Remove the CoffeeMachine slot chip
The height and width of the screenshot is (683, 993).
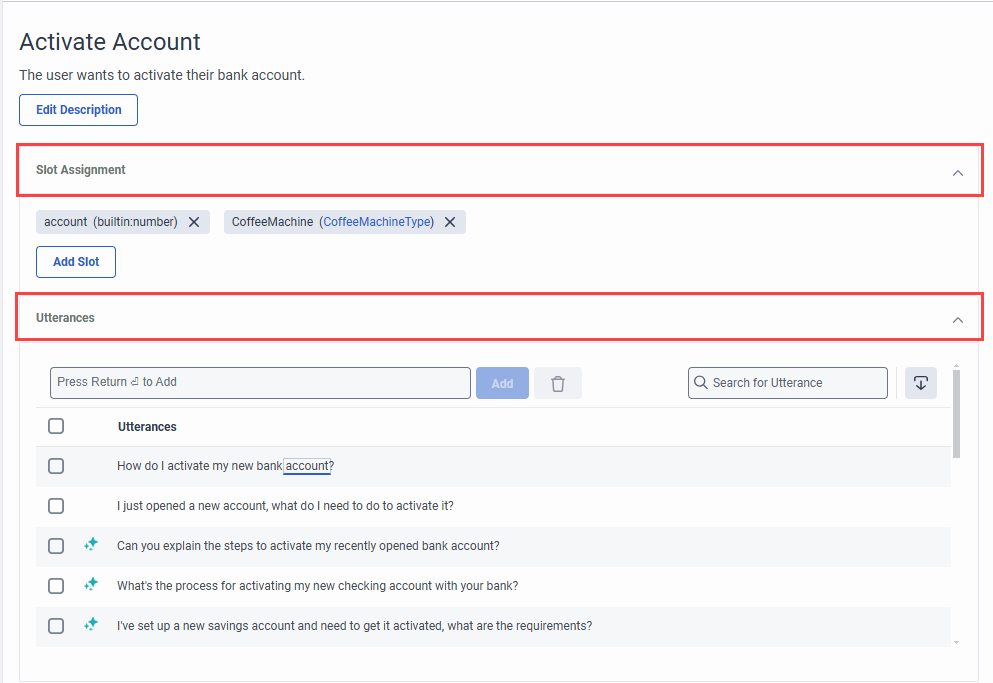[x=450, y=222]
